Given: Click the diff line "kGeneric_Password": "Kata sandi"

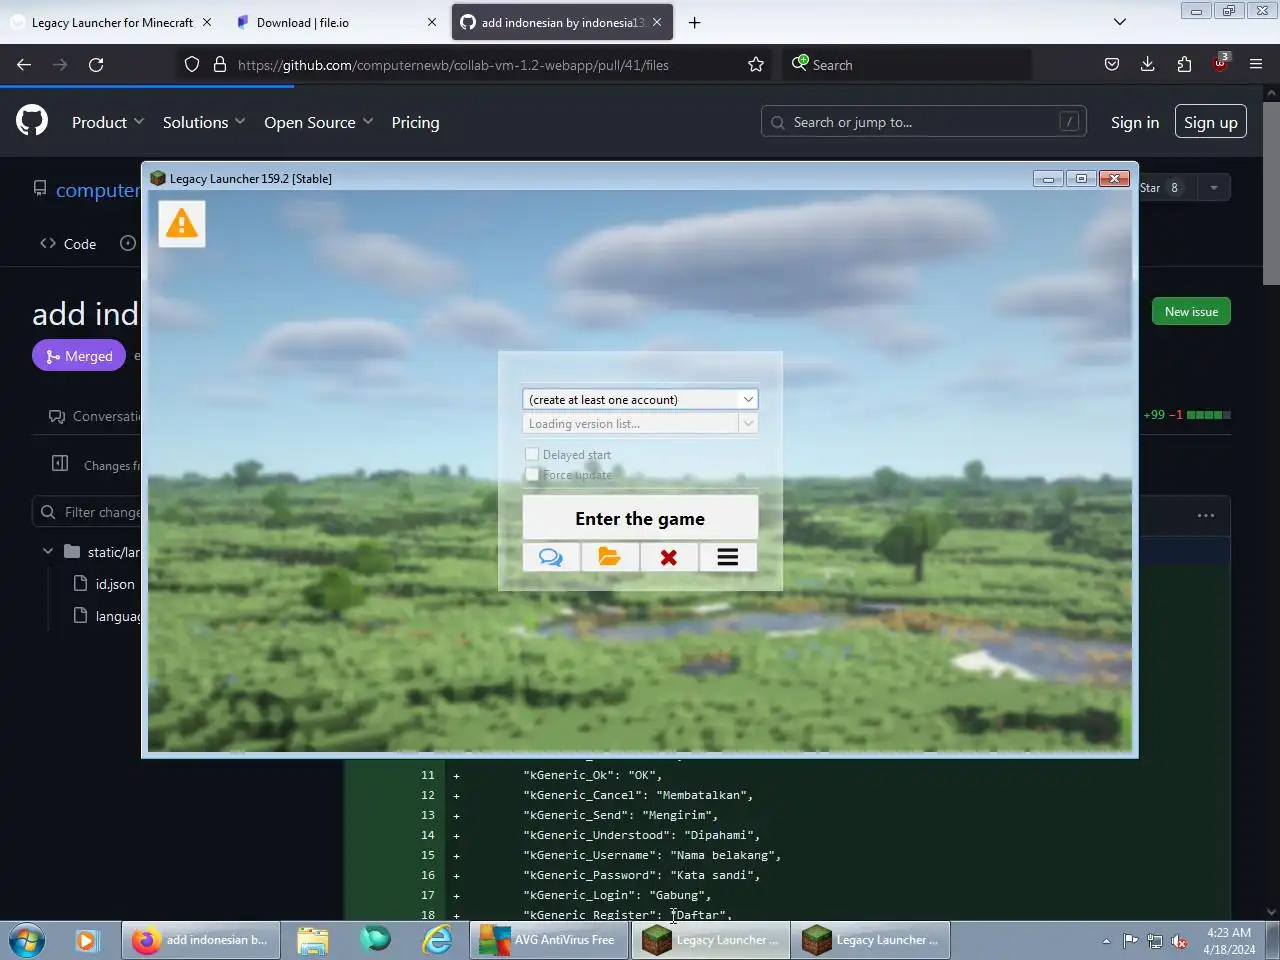Looking at the screenshot, I should point(641,875).
